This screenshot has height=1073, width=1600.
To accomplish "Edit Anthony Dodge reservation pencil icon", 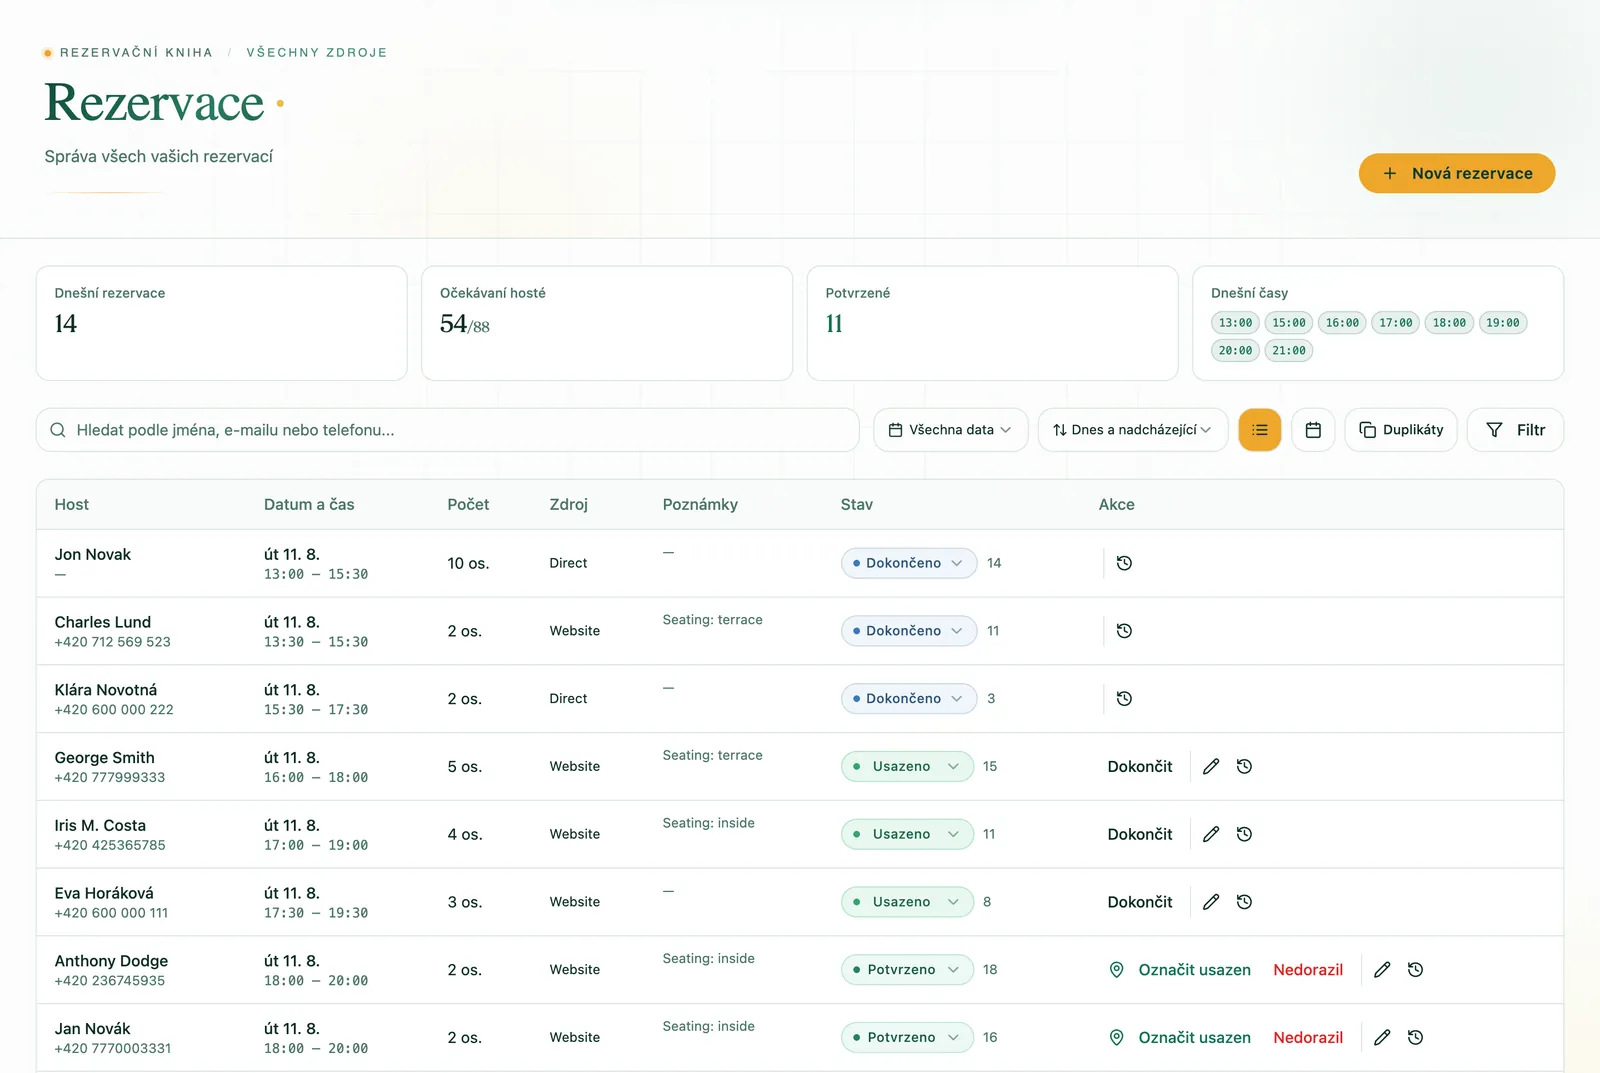I will 1382,970.
